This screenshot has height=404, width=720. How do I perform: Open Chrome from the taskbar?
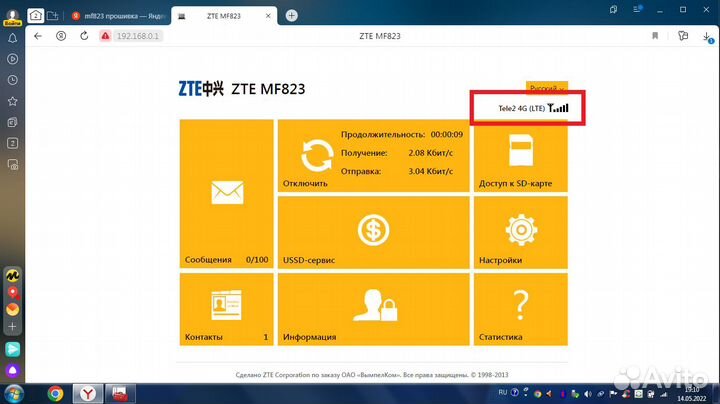55,393
